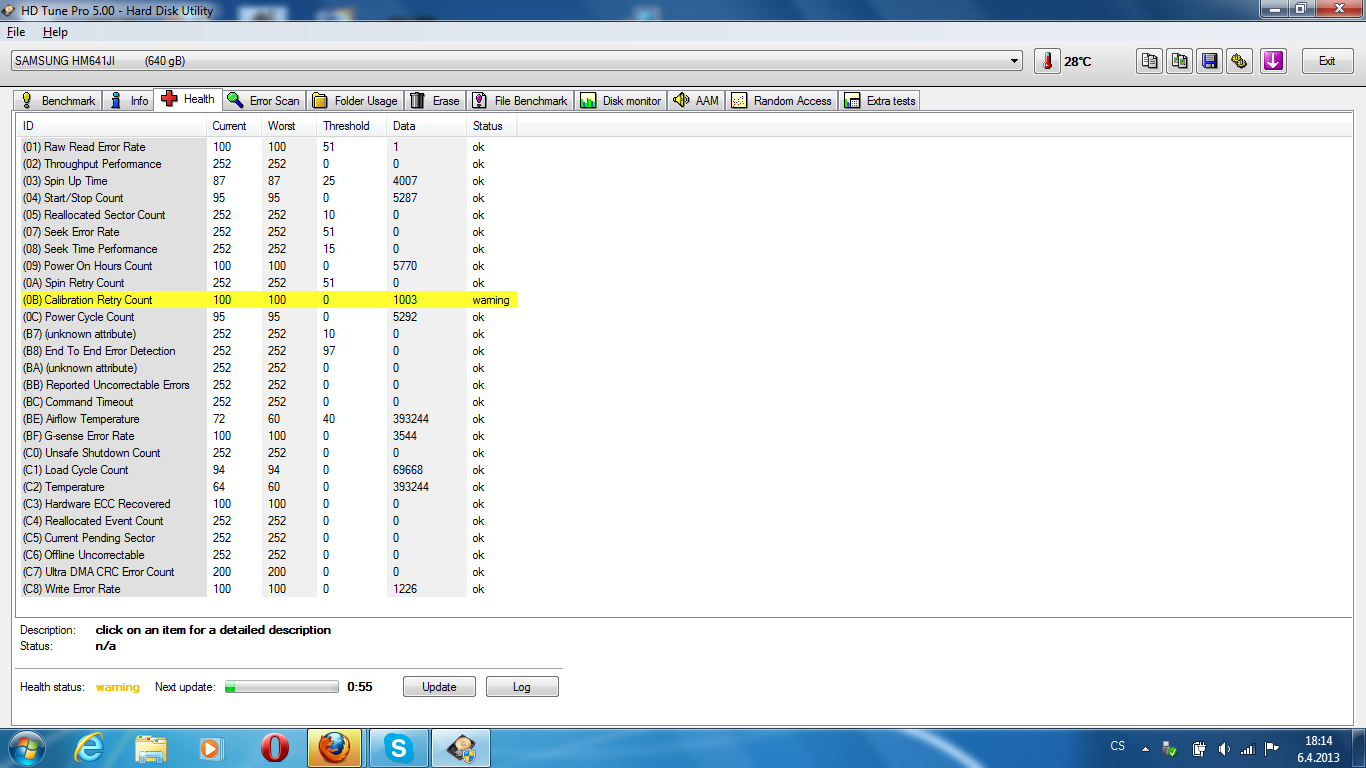The image size is (1366, 768).
Task: Launch Opera browser from the taskbar
Action: pos(274,748)
